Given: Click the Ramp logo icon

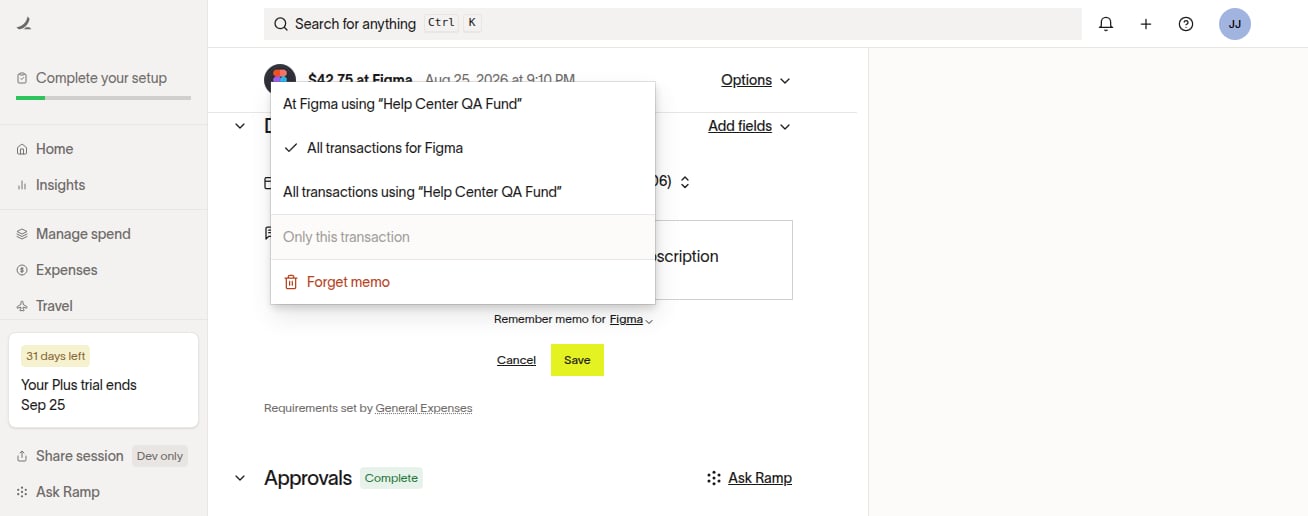Looking at the screenshot, I should [x=24, y=24].
